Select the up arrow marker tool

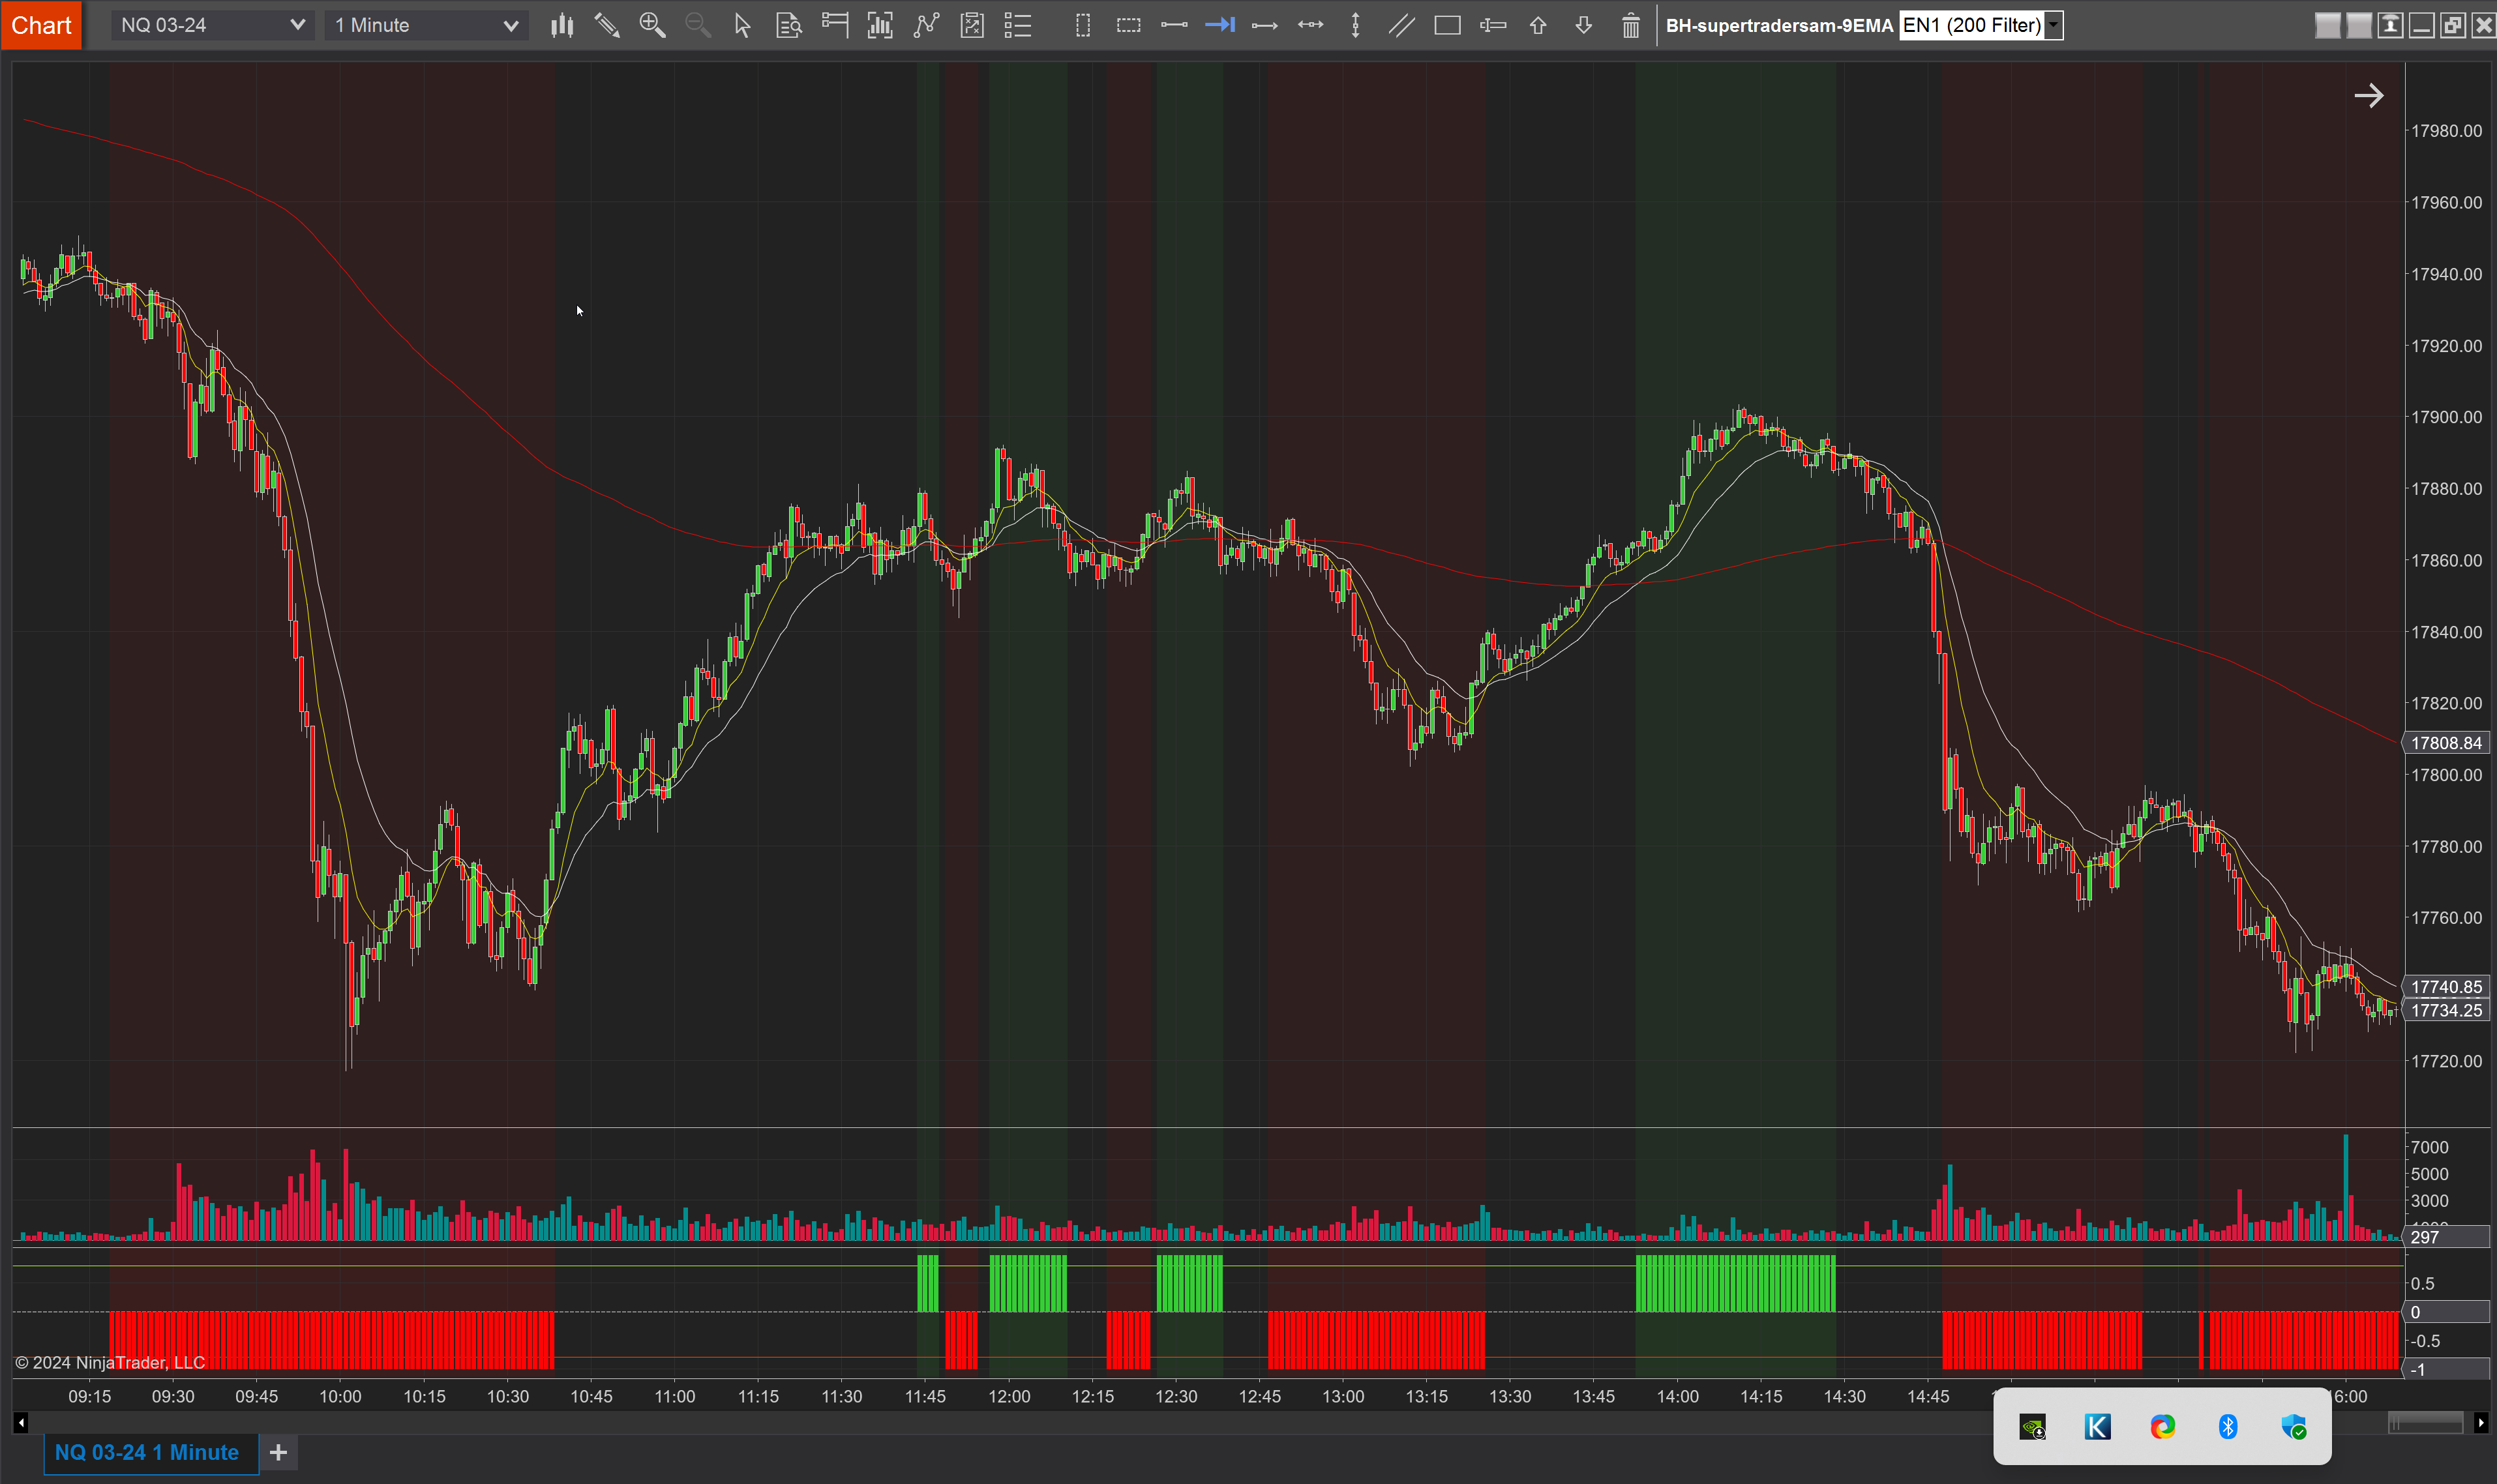pyautogui.click(x=1538, y=25)
